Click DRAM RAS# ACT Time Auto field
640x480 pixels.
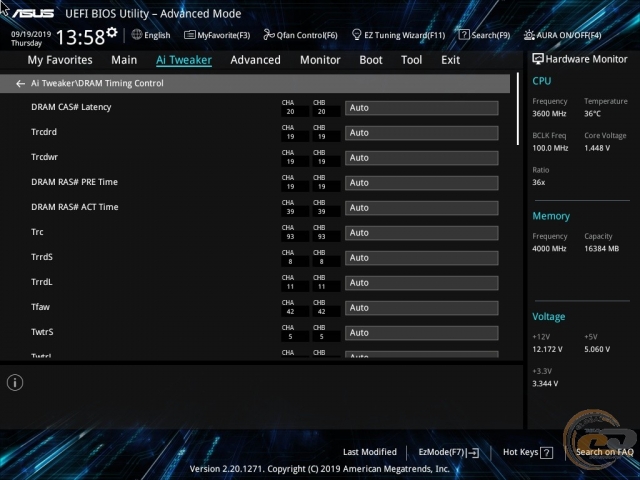(x=422, y=208)
